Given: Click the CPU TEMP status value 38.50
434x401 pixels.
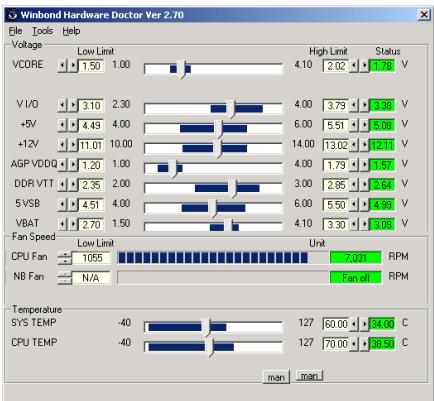Looking at the screenshot, I should pyautogui.click(x=382, y=343).
